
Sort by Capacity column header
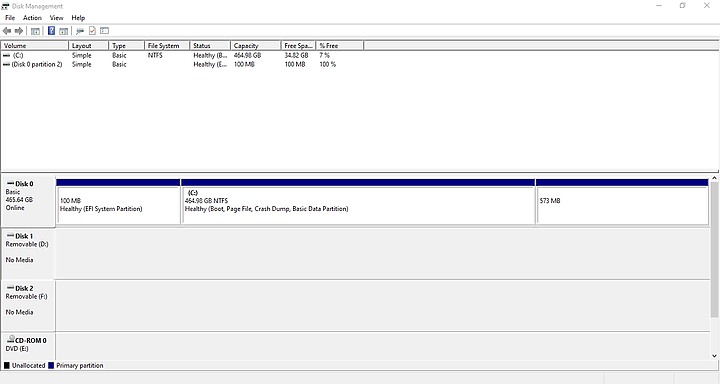255,45
